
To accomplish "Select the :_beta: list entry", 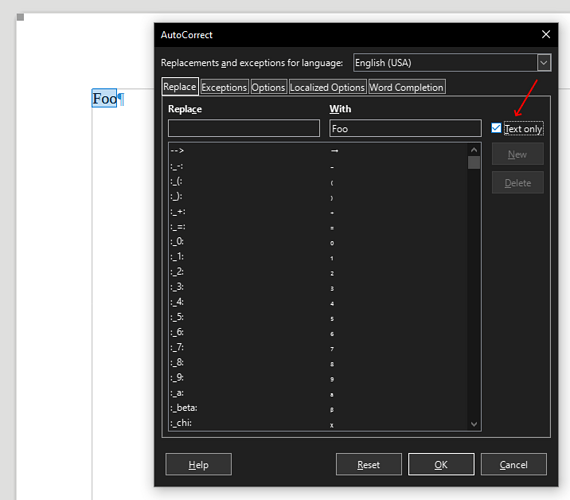I will [318, 408].
